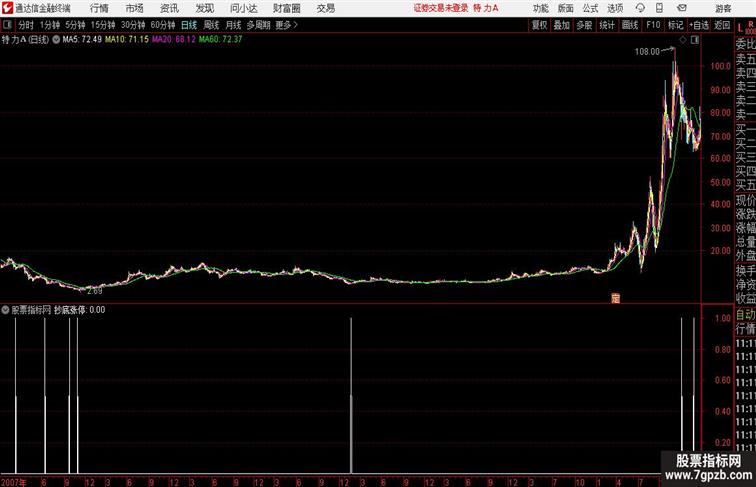Click the mobile phone icon
Image resolution: width=756 pixels, height=487 pixels.
[x=659, y=8]
